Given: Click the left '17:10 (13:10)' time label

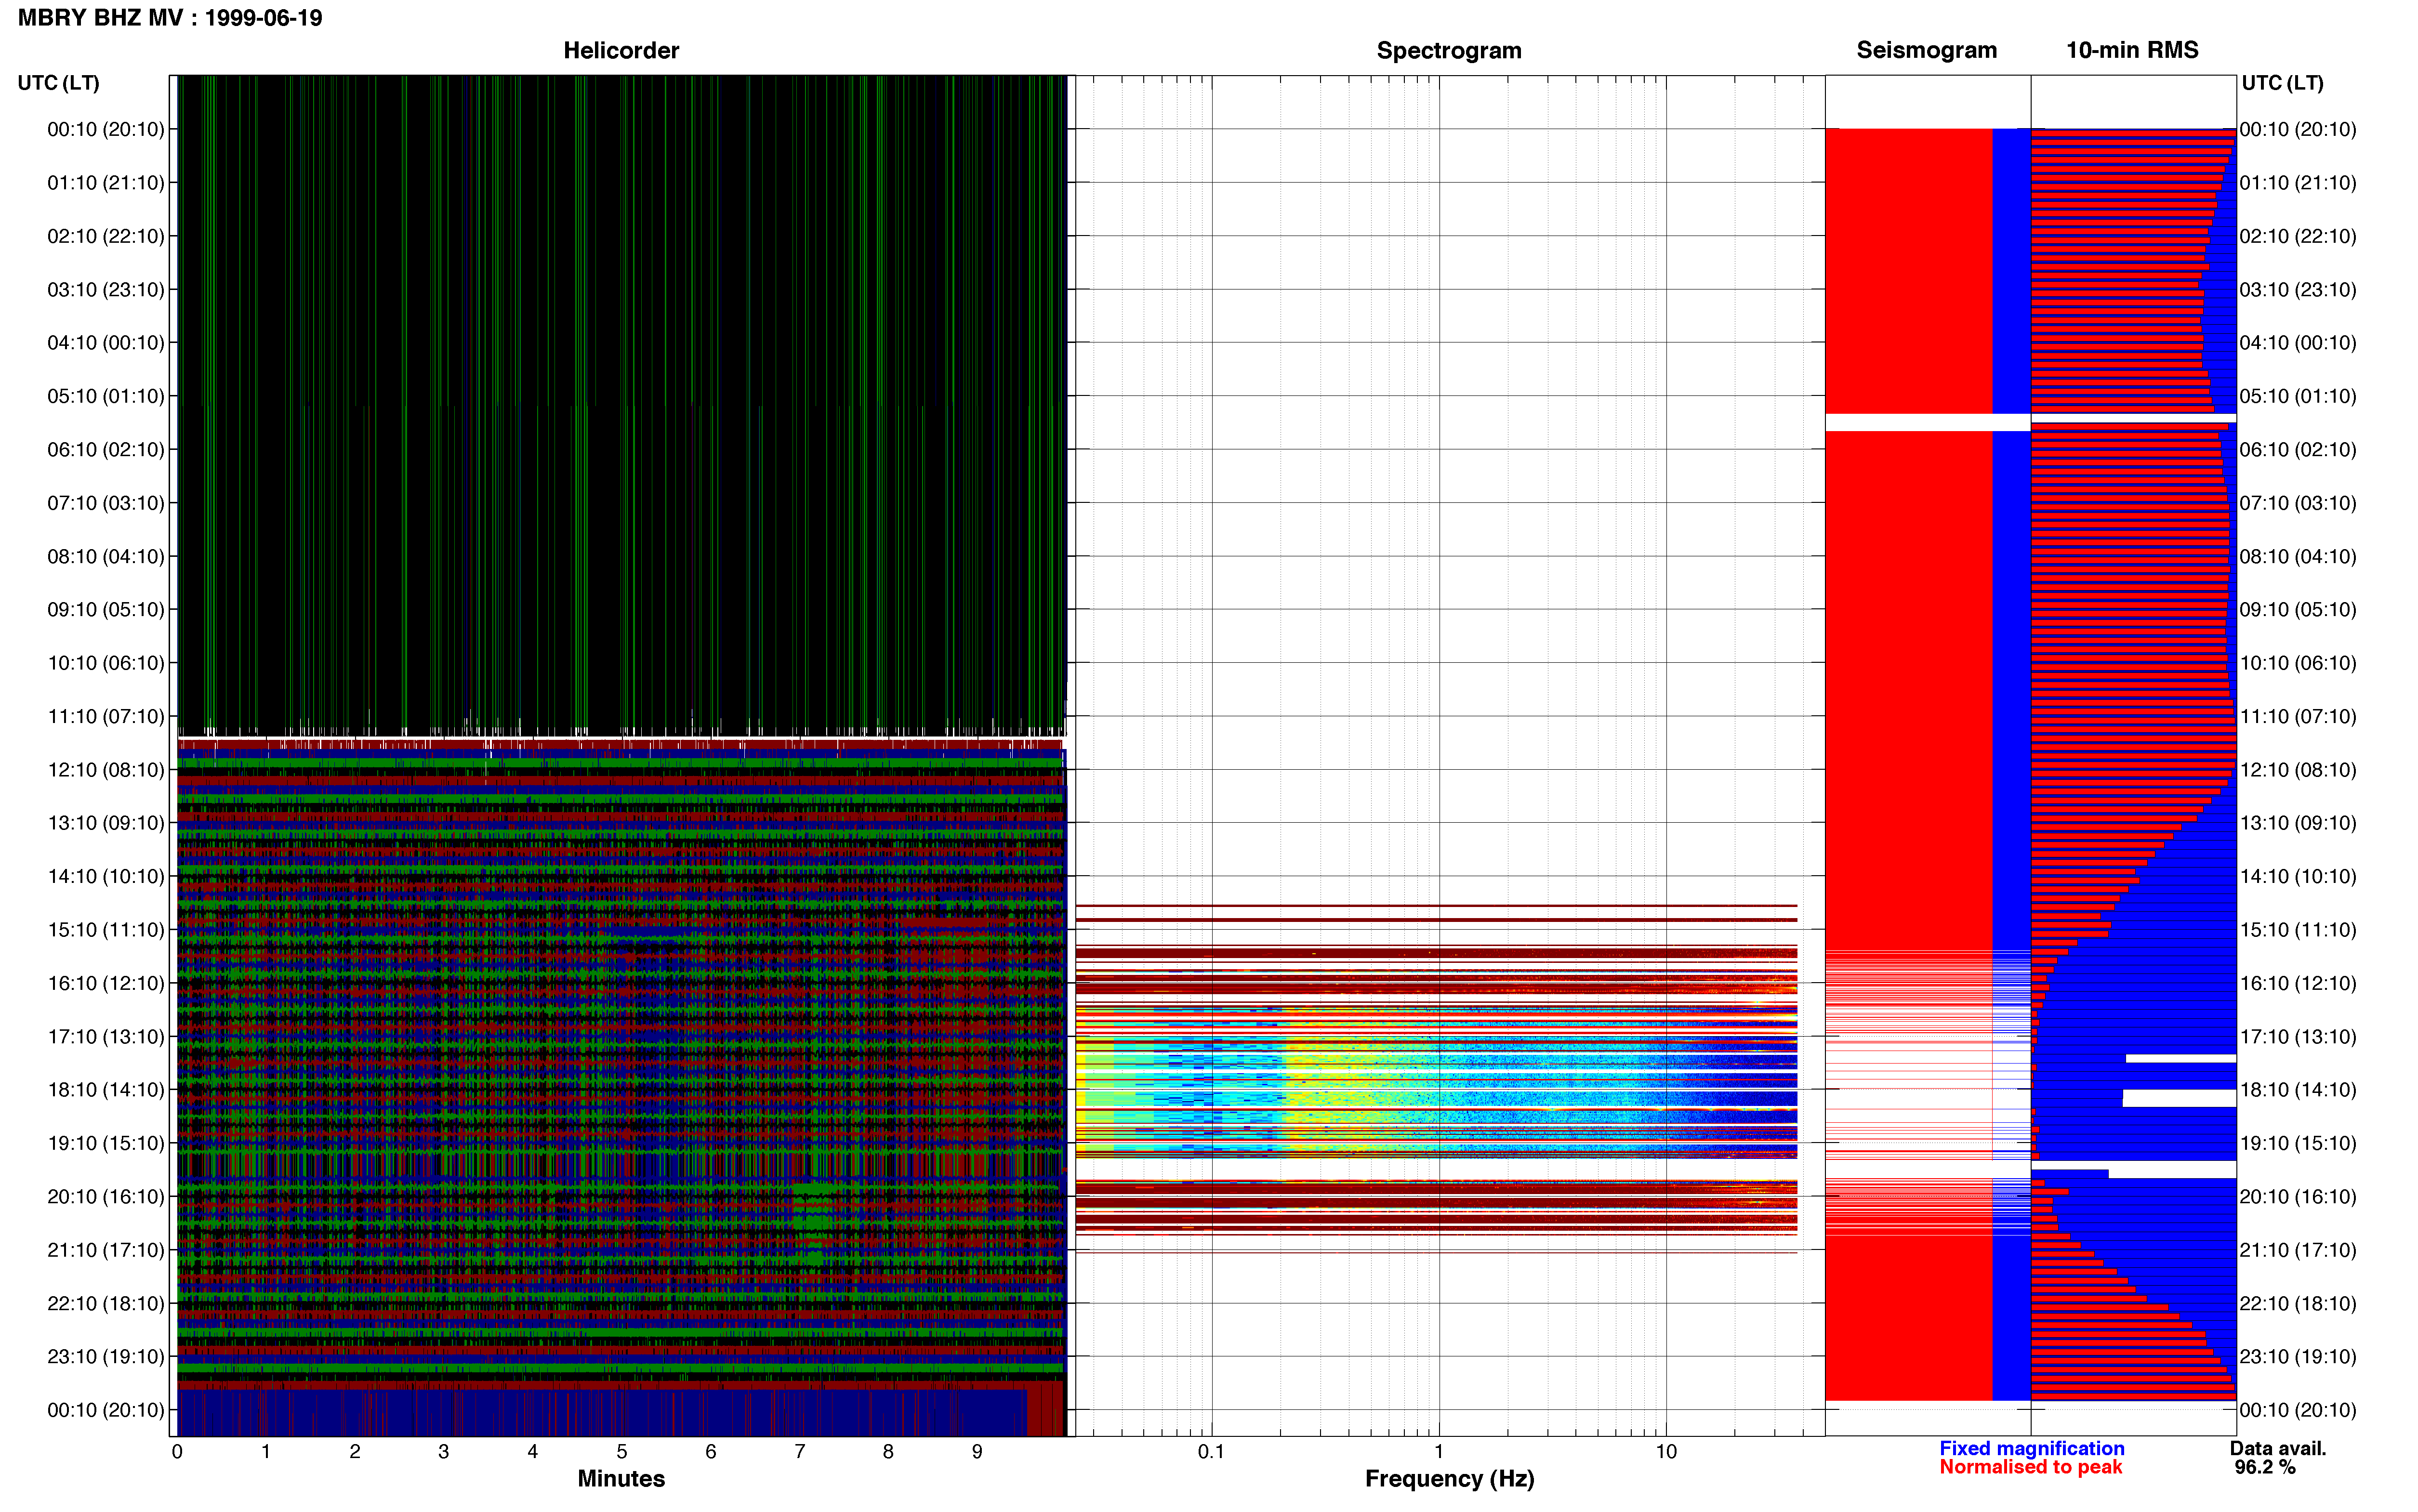Looking at the screenshot, I should click(x=106, y=1037).
